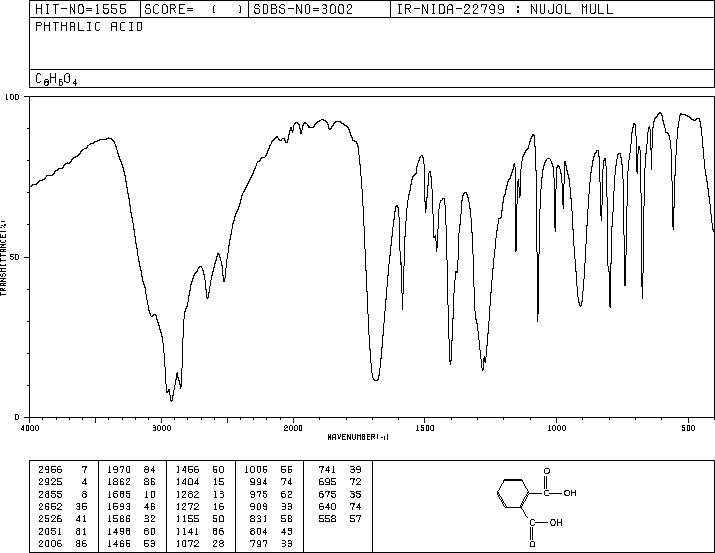The height and width of the screenshot is (553, 715).
Task: Click the 1000 tick label on the wavenumber axis
Action: [x=556, y=428]
